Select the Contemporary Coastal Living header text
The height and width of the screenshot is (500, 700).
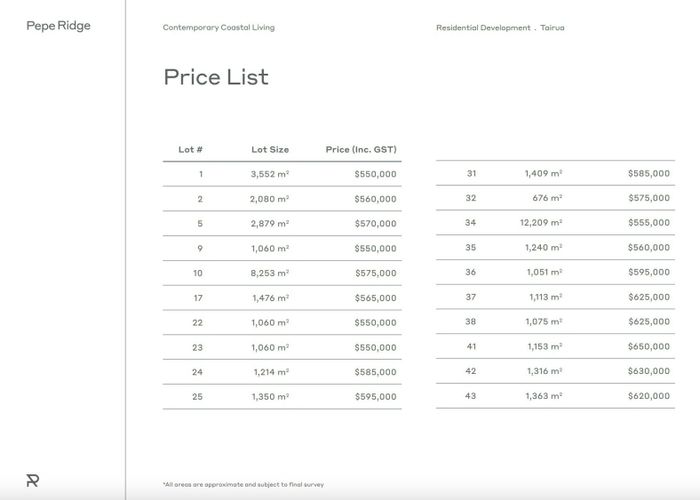[x=219, y=28]
